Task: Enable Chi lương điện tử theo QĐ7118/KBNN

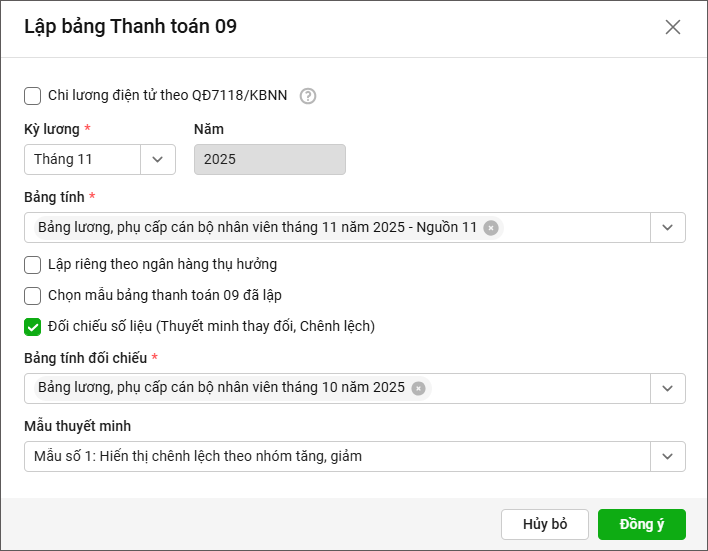Action: [33, 96]
